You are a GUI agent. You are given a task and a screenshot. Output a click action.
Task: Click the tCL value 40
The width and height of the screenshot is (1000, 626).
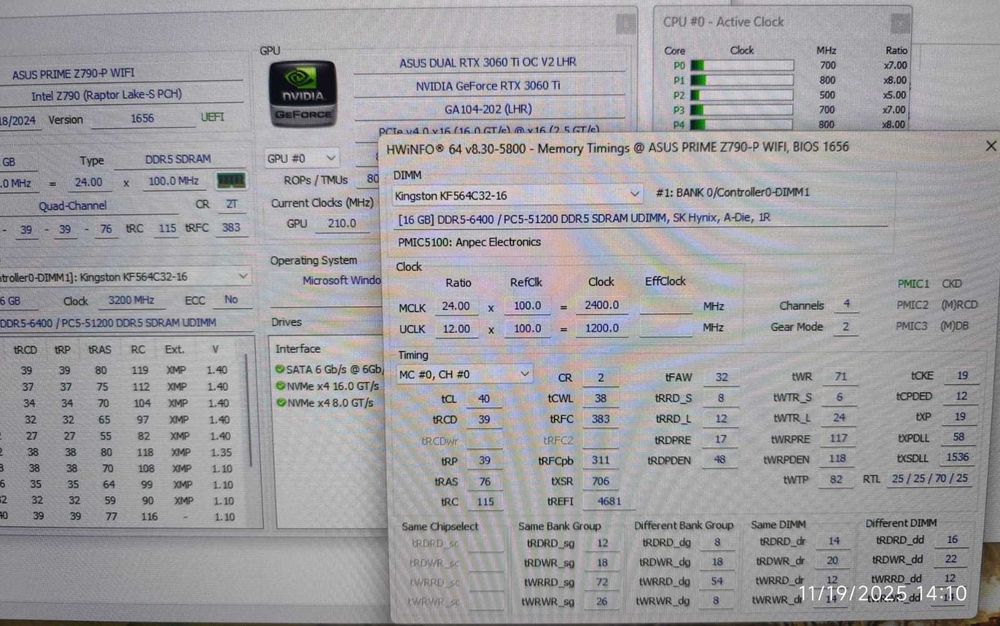click(x=484, y=399)
